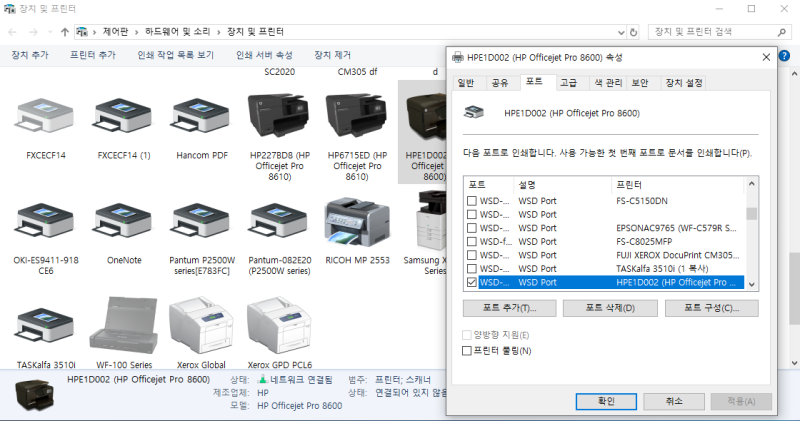Click the 설명 column header
This screenshot has height=421, width=800.
click(562, 185)
